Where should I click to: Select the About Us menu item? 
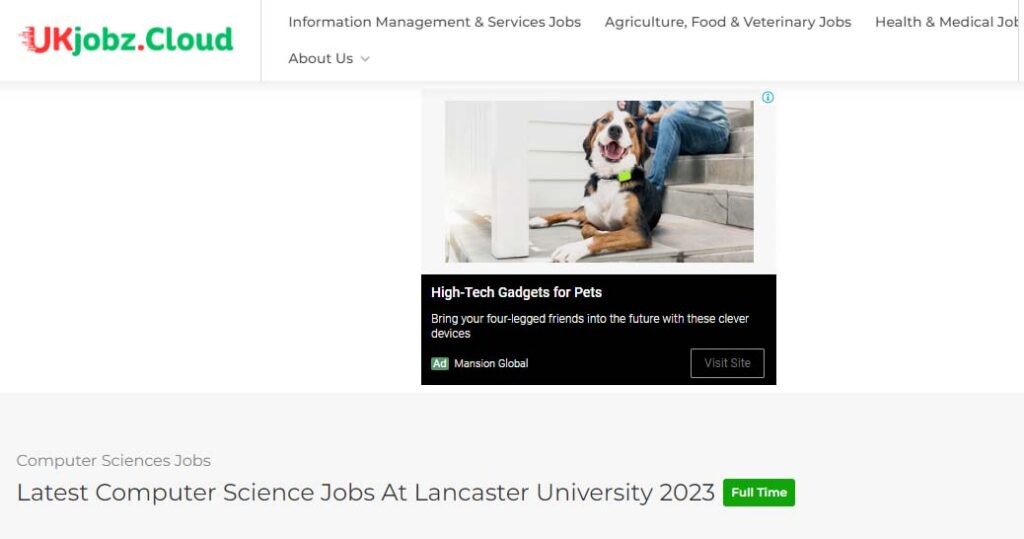click(x=320, y=59)
